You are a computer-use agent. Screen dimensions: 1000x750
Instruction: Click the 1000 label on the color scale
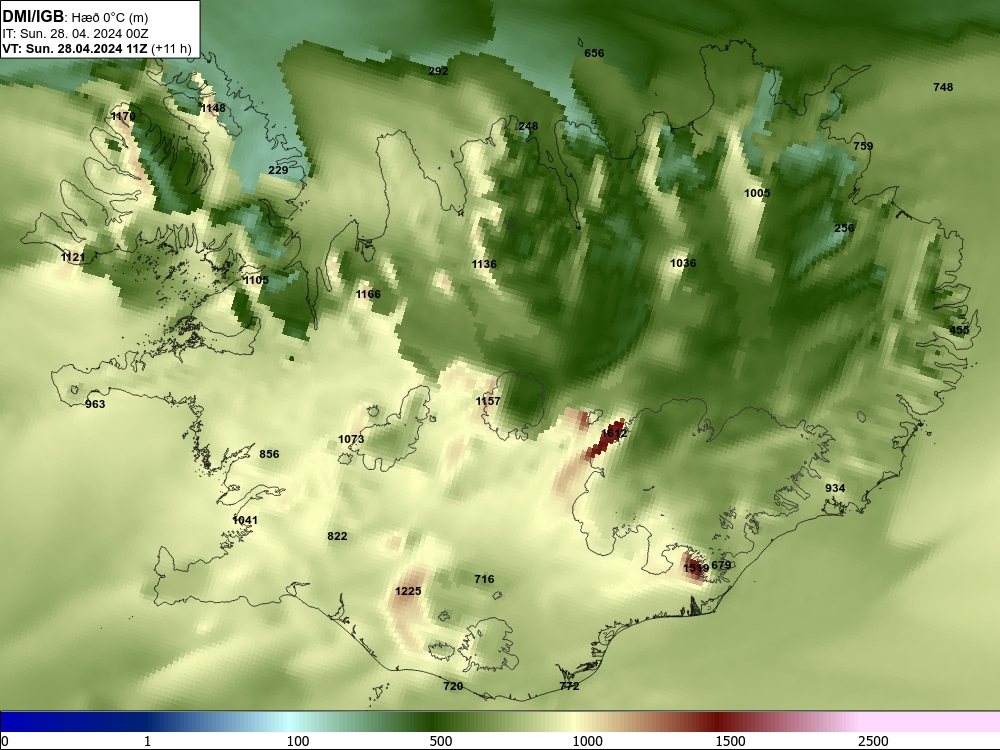tap(587, 741)
